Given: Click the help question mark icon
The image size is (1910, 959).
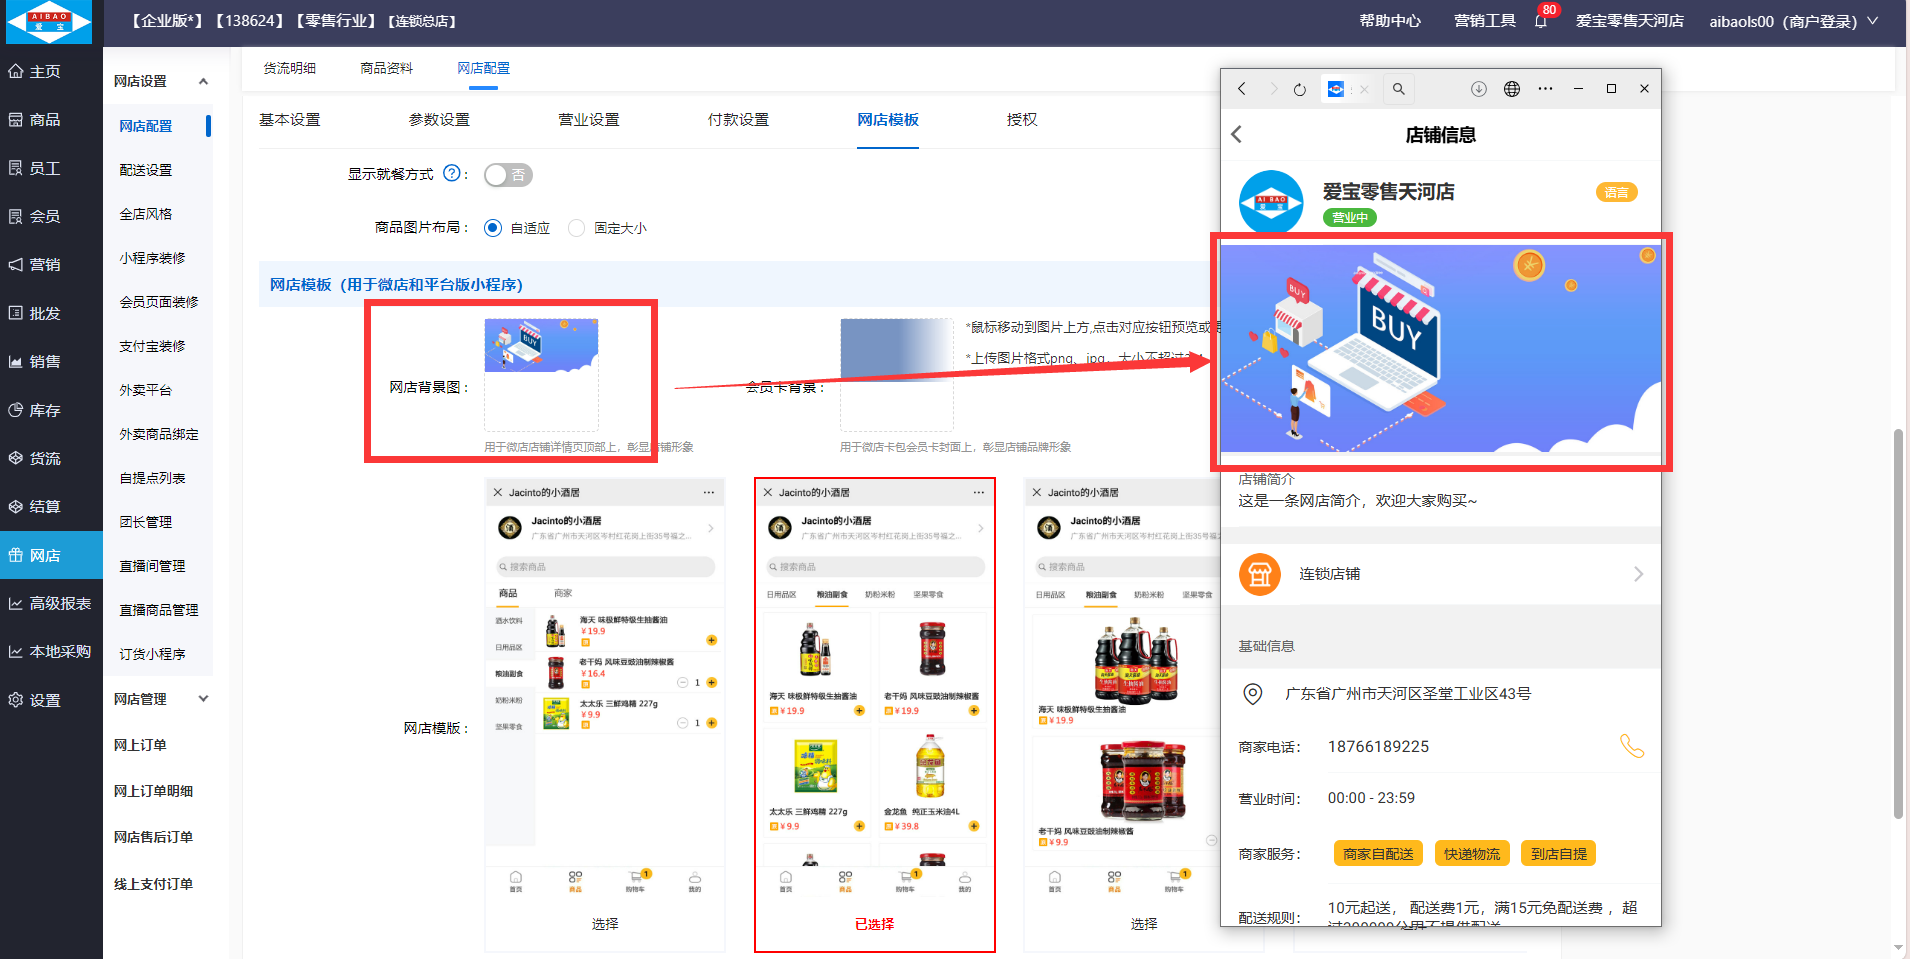Looking at the screenshot, I should [452, 173].
